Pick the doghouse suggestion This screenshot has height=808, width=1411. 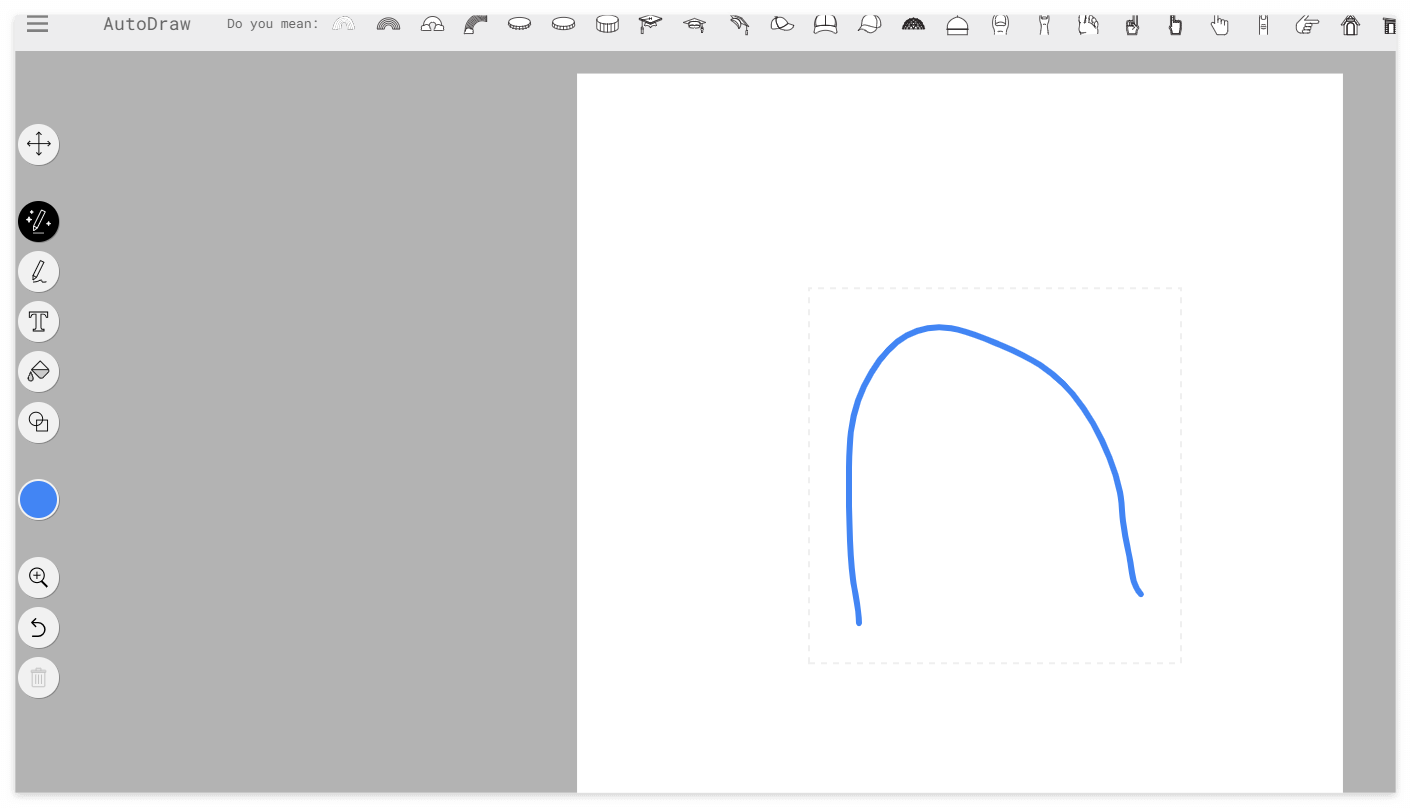(x=1351, y=24)
